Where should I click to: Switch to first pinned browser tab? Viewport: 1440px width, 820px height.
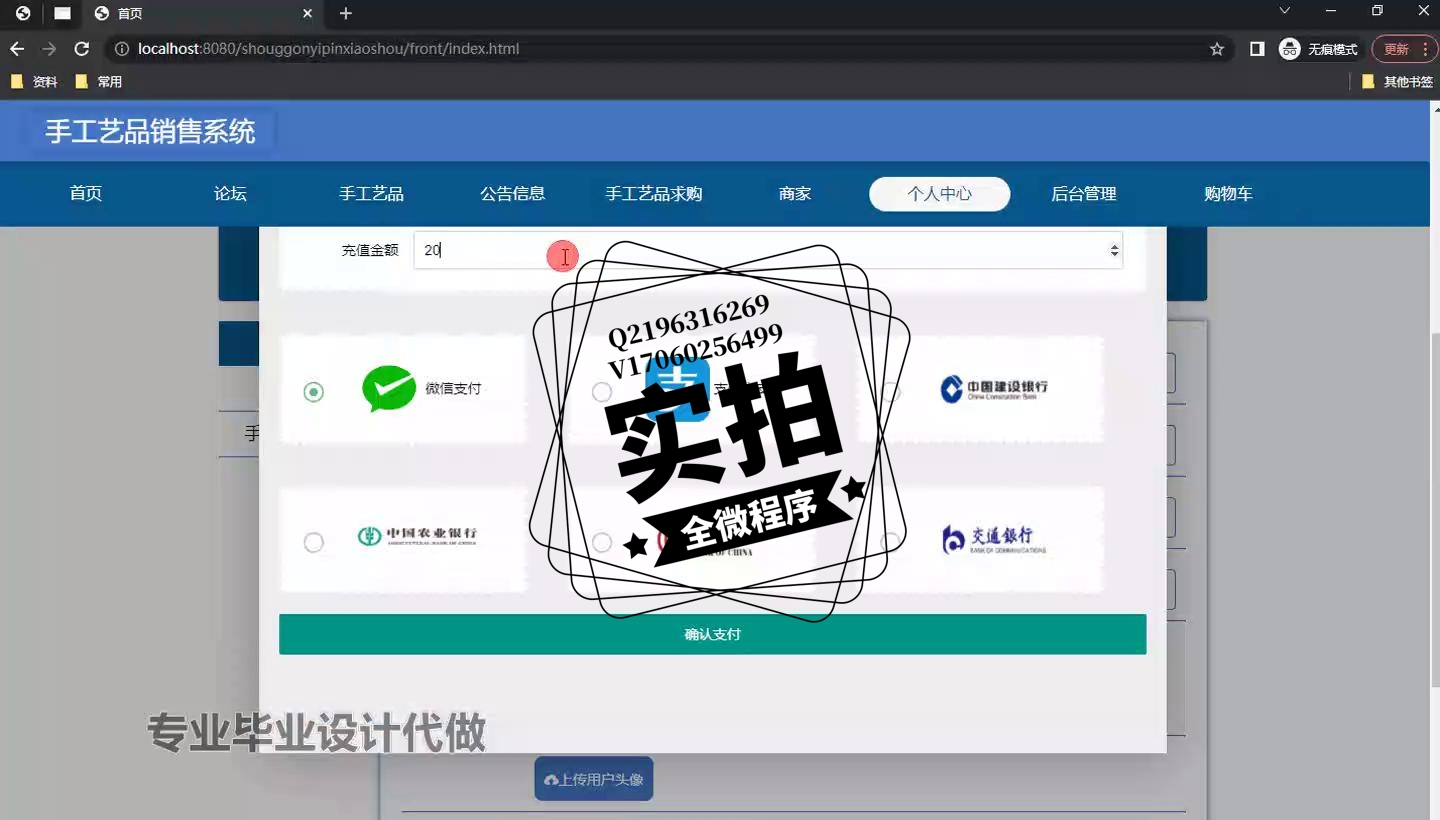(x=23, y=14)
